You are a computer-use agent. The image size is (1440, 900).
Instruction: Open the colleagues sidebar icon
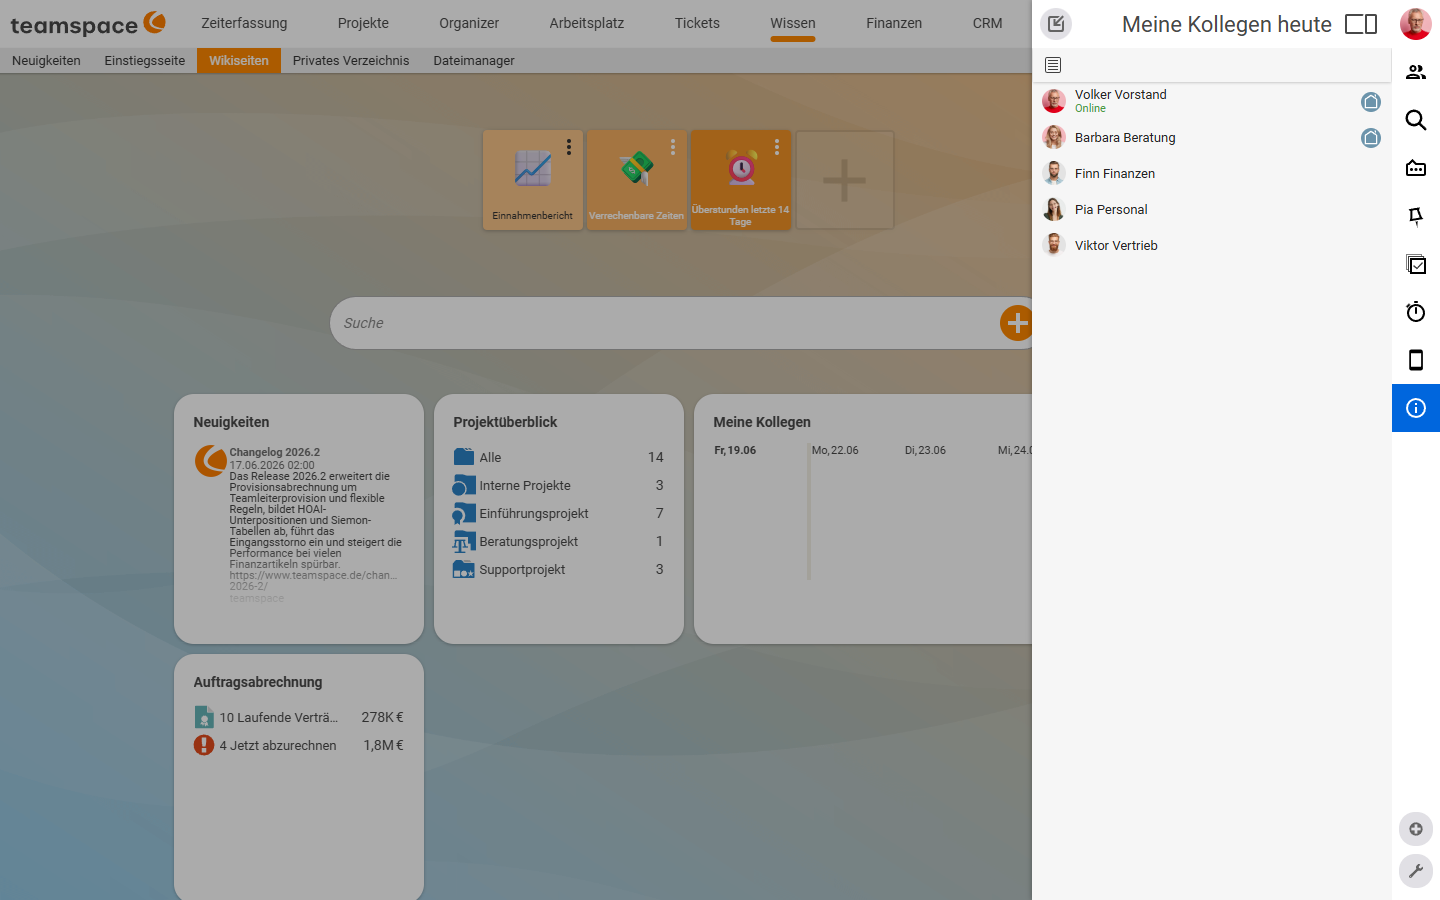tap(1416, 72)
